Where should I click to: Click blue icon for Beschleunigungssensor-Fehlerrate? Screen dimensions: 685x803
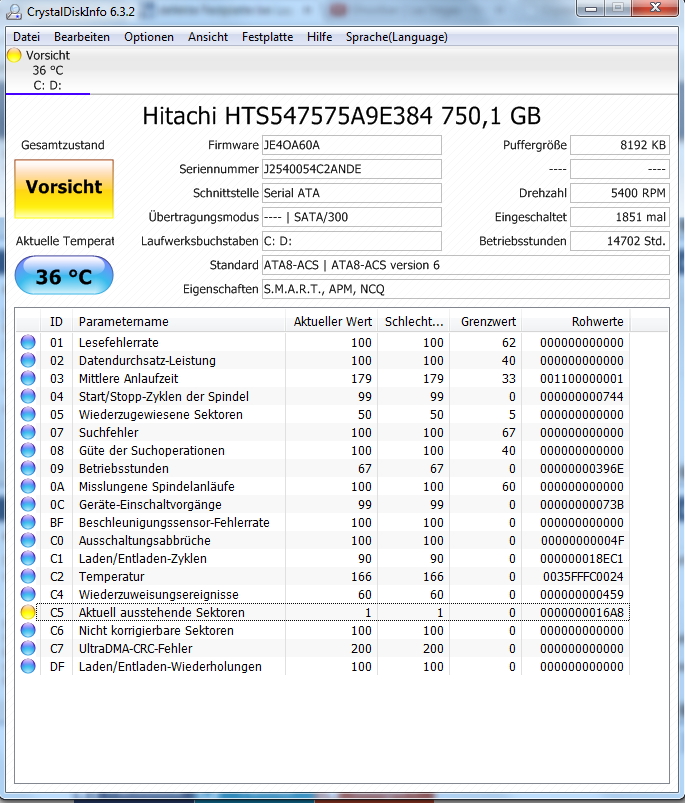[x=28, y=522]
